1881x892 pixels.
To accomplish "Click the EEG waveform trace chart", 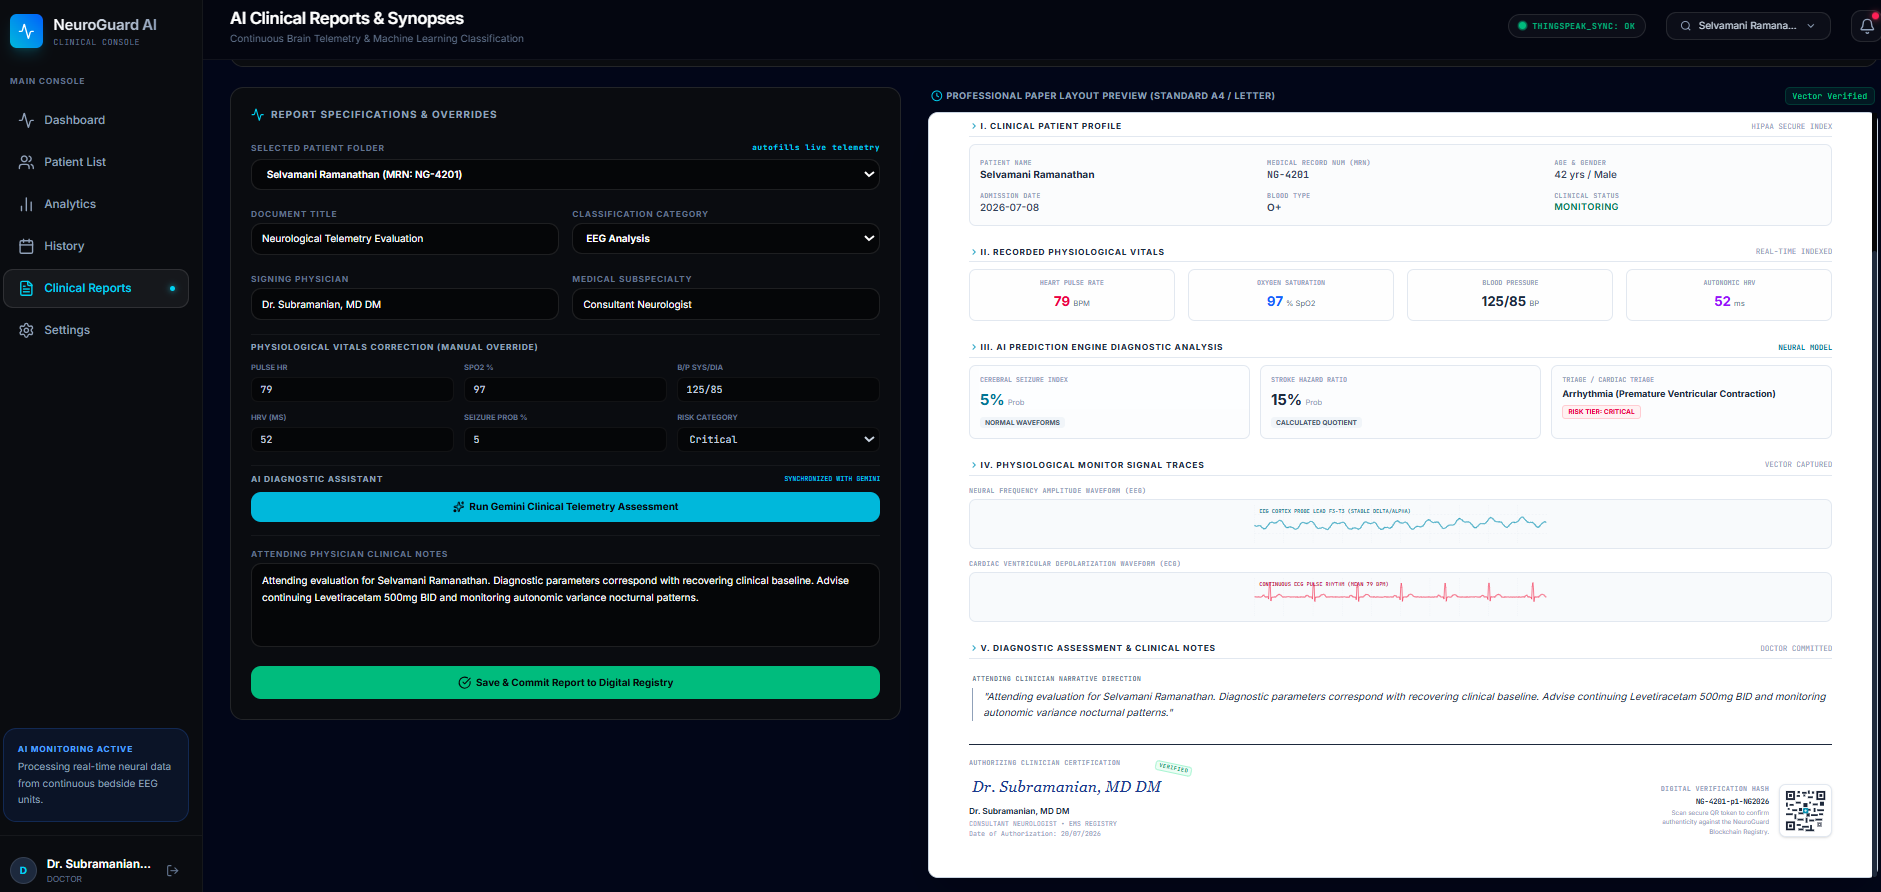I will (1400, 524).
